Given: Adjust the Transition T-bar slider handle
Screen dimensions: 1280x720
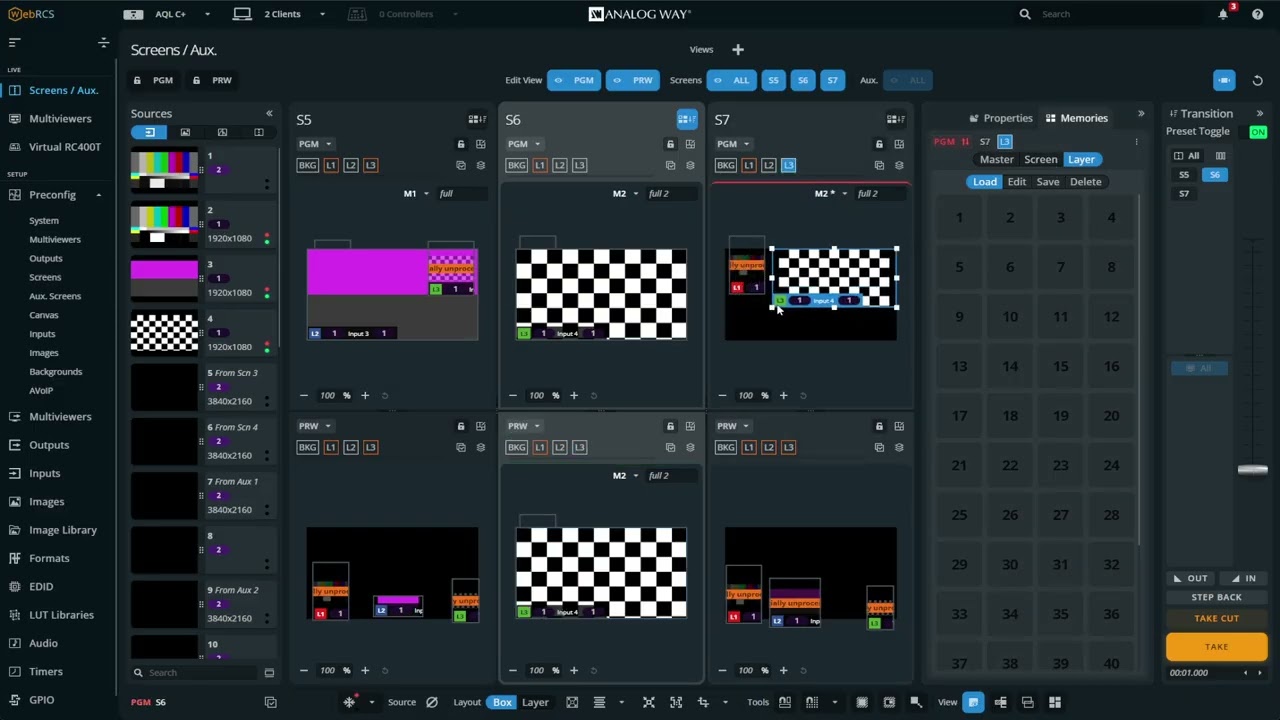Looking at the screenshot, I should click(x=1252, y=470).
